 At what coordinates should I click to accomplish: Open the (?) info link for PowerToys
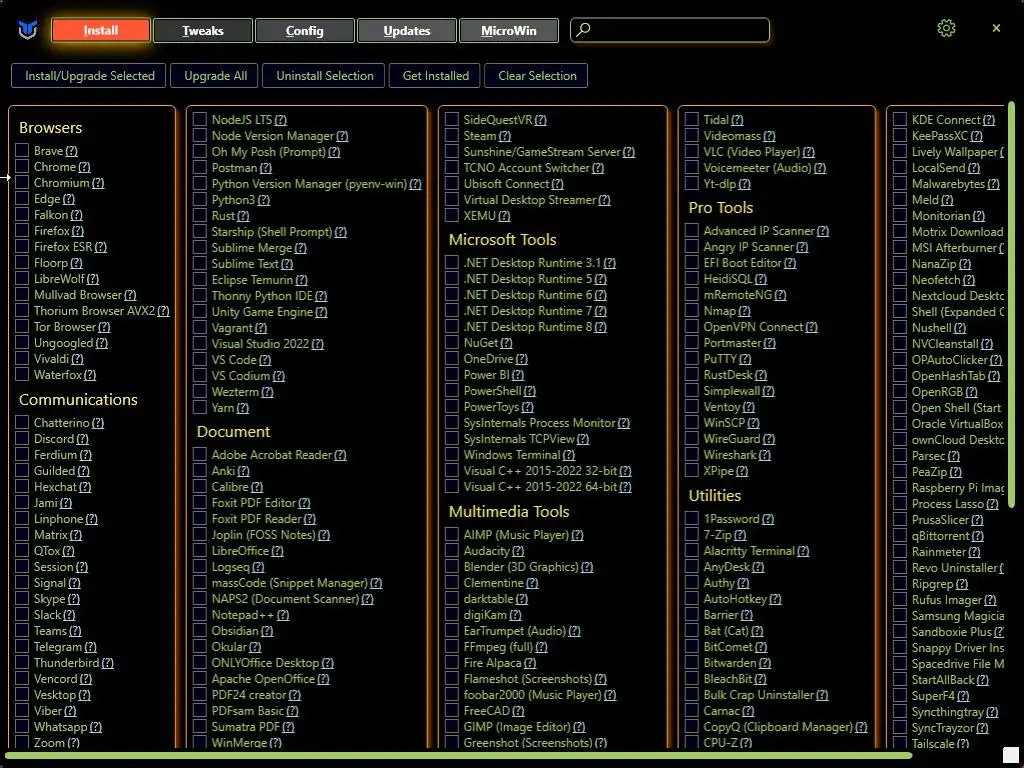528,407
